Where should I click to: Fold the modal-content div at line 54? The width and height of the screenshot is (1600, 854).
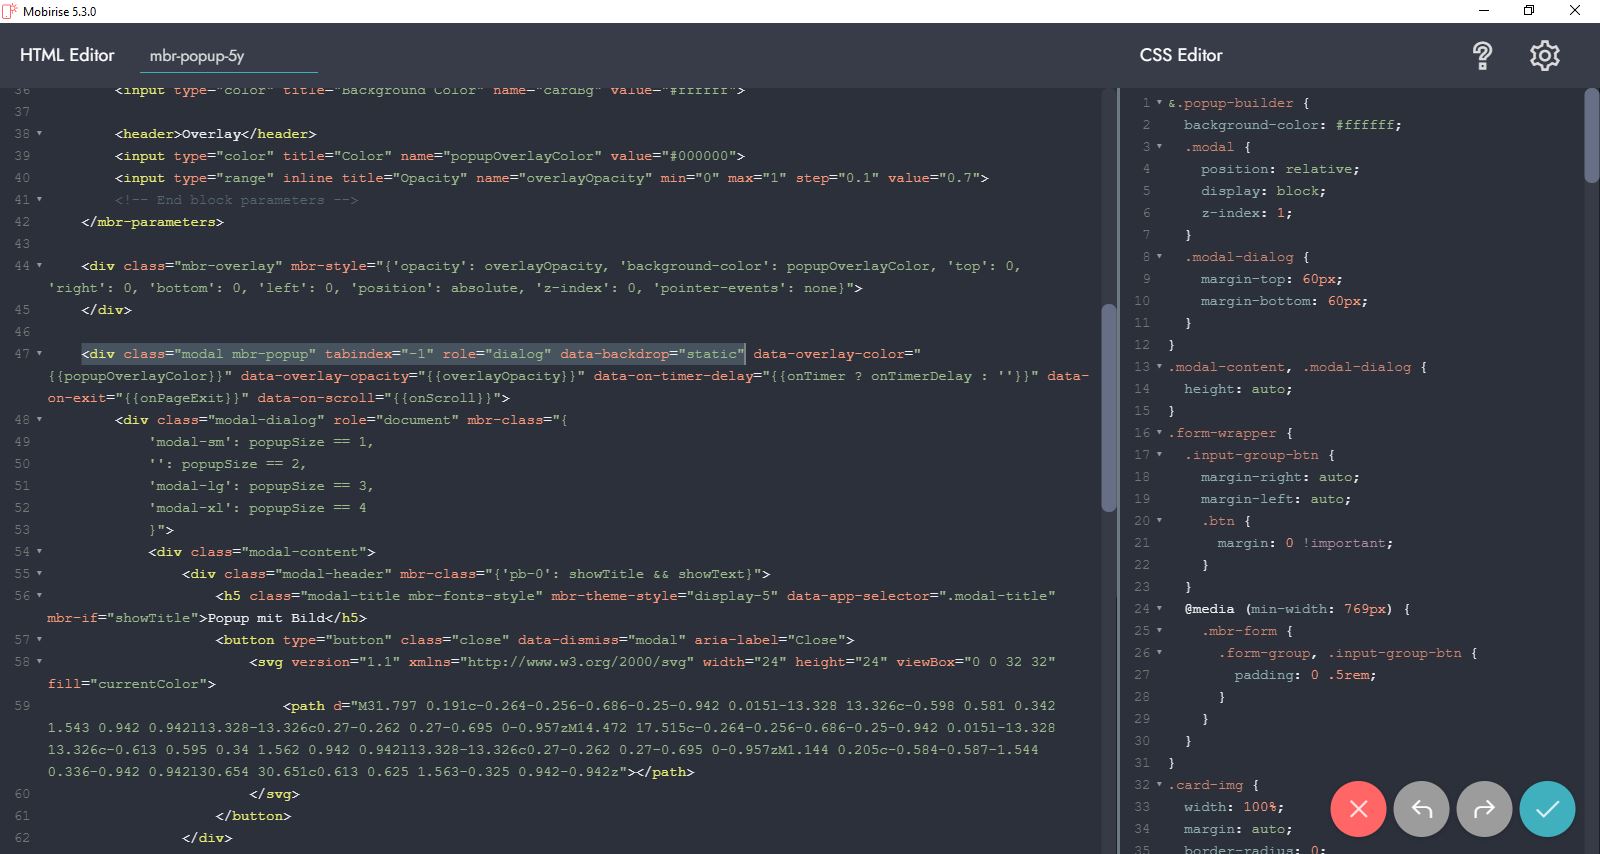tap(39, 552)
